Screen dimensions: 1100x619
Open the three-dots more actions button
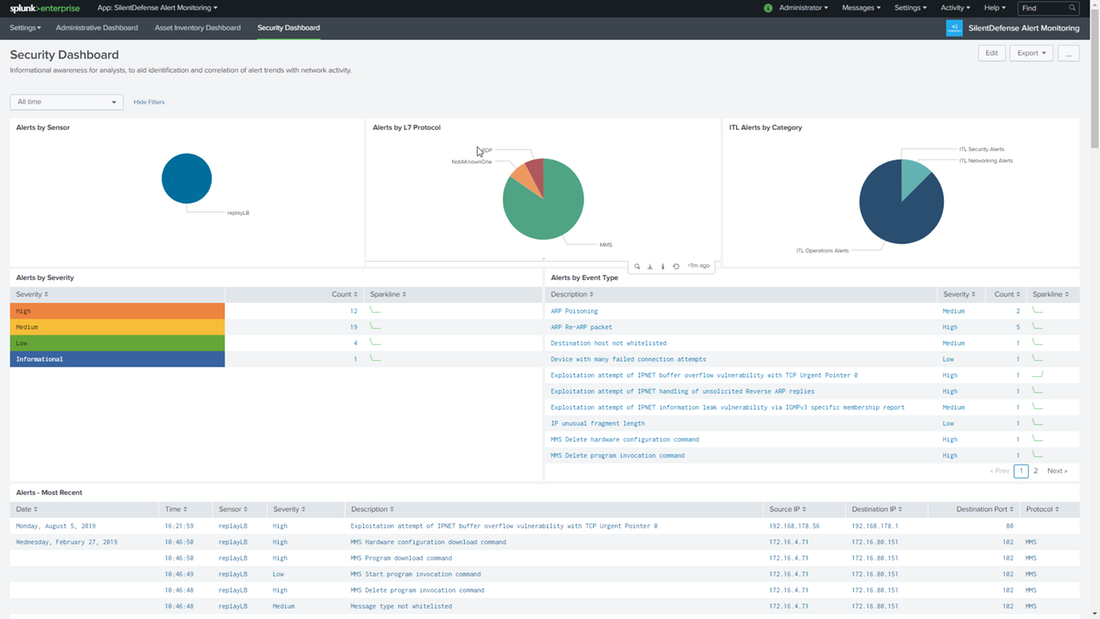pos(1068,53)
